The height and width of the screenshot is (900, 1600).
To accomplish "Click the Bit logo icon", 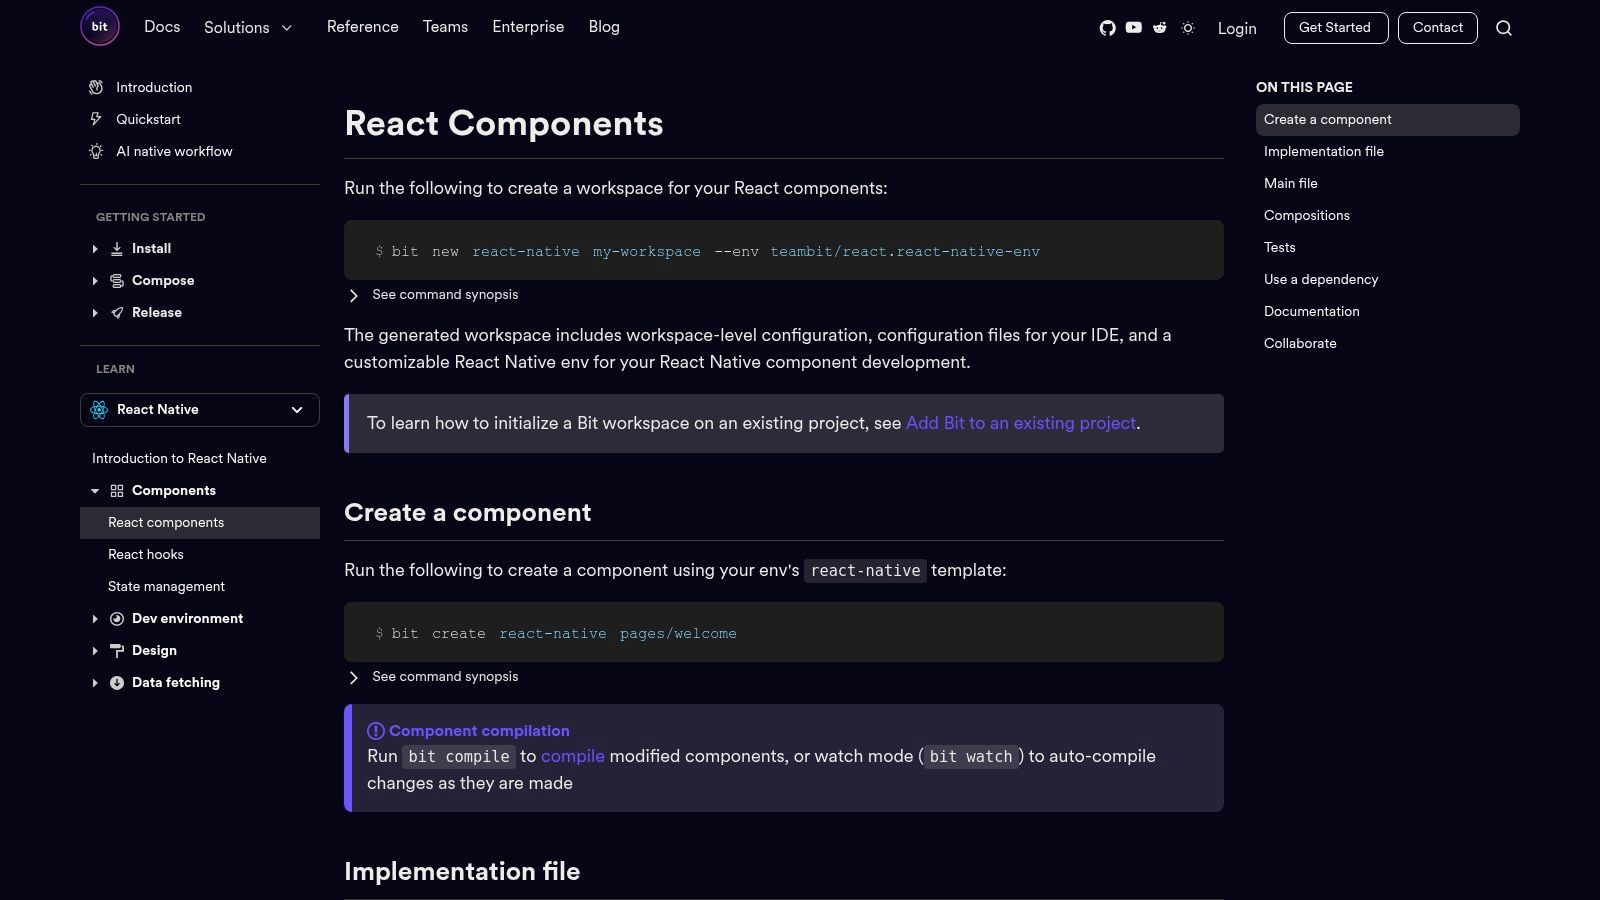I will (100, 27).
